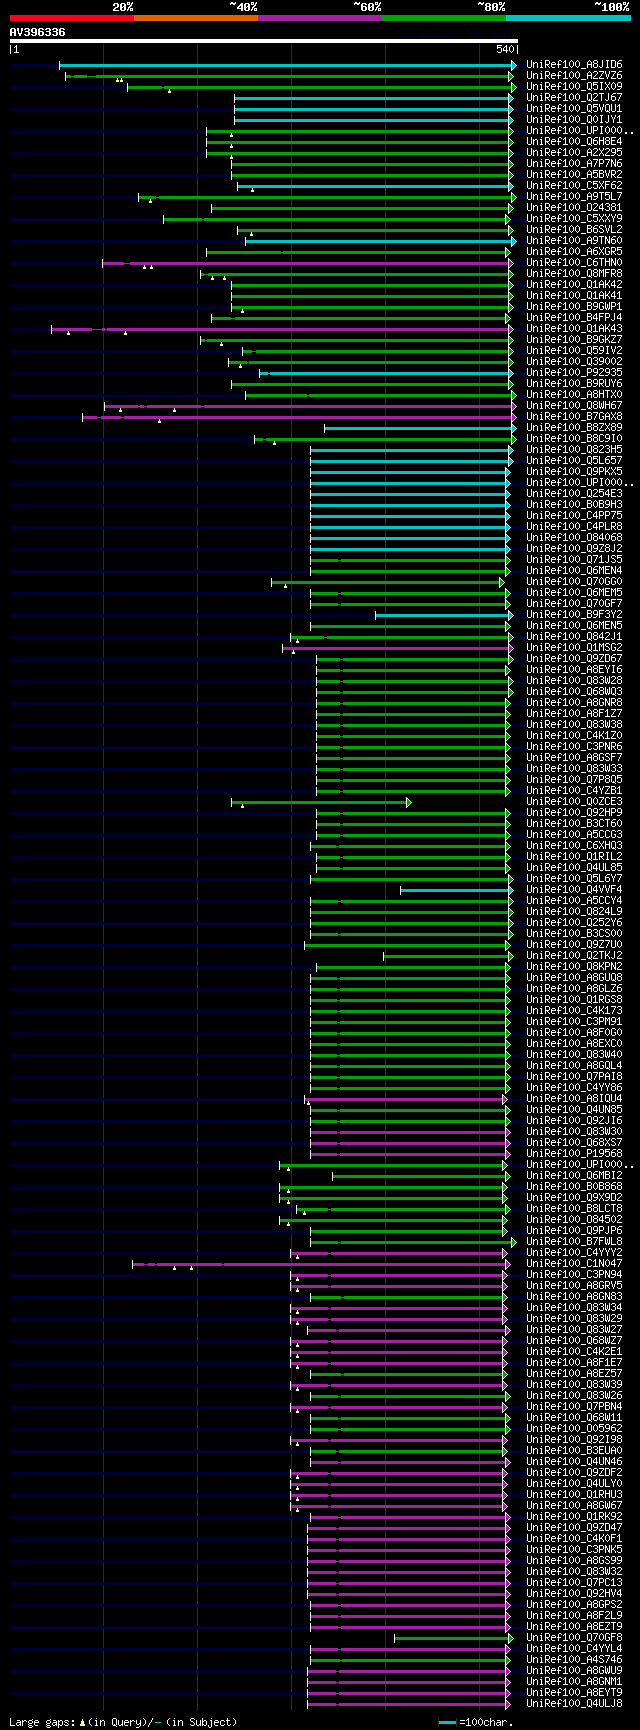
Task: Open the UniRef100_B4FPJ4 hit label
Action: pos(574,318)
